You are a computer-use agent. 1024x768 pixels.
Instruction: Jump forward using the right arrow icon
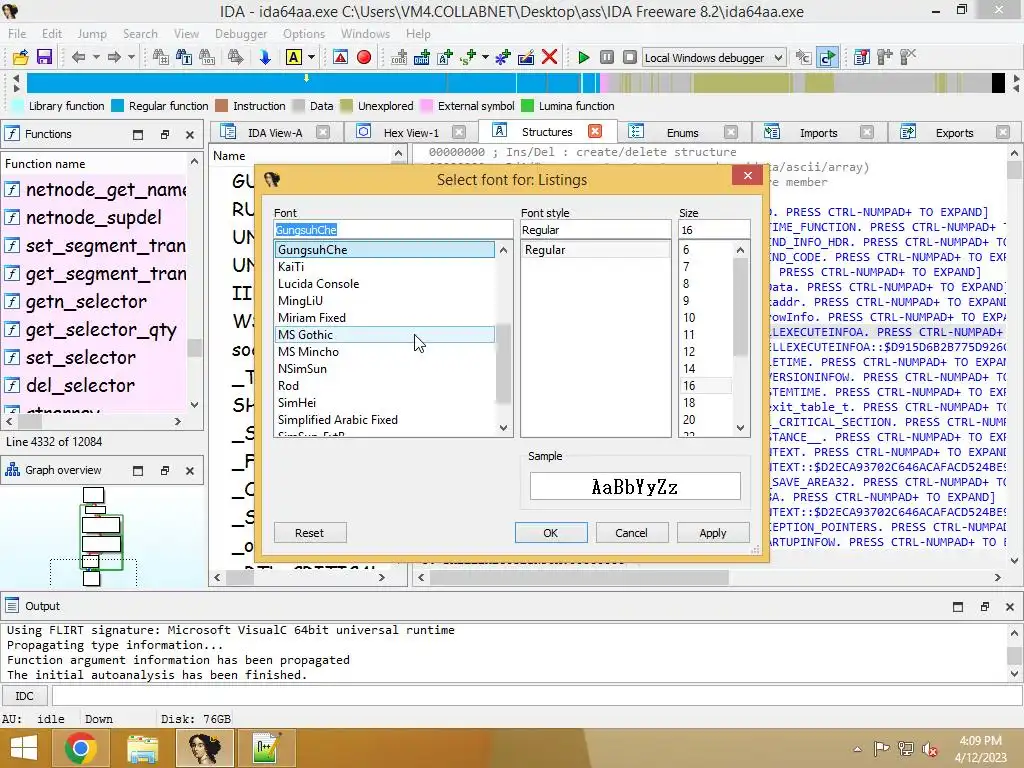point(114,57)
